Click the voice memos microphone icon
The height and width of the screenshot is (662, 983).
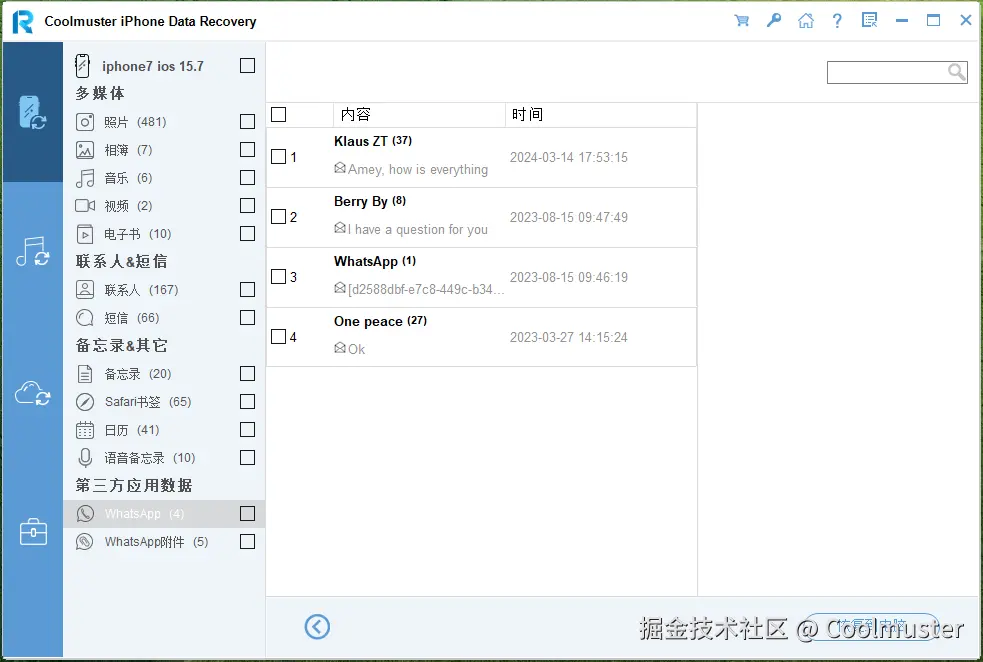pos(85,458)
